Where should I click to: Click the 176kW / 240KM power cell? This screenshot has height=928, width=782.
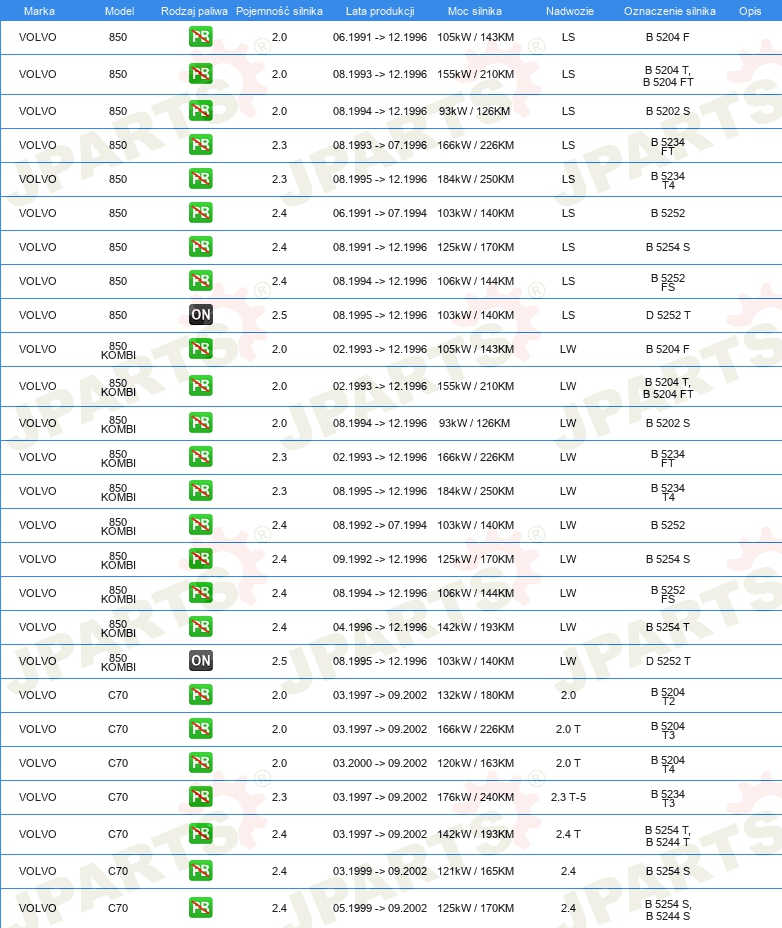click(475, 797)
